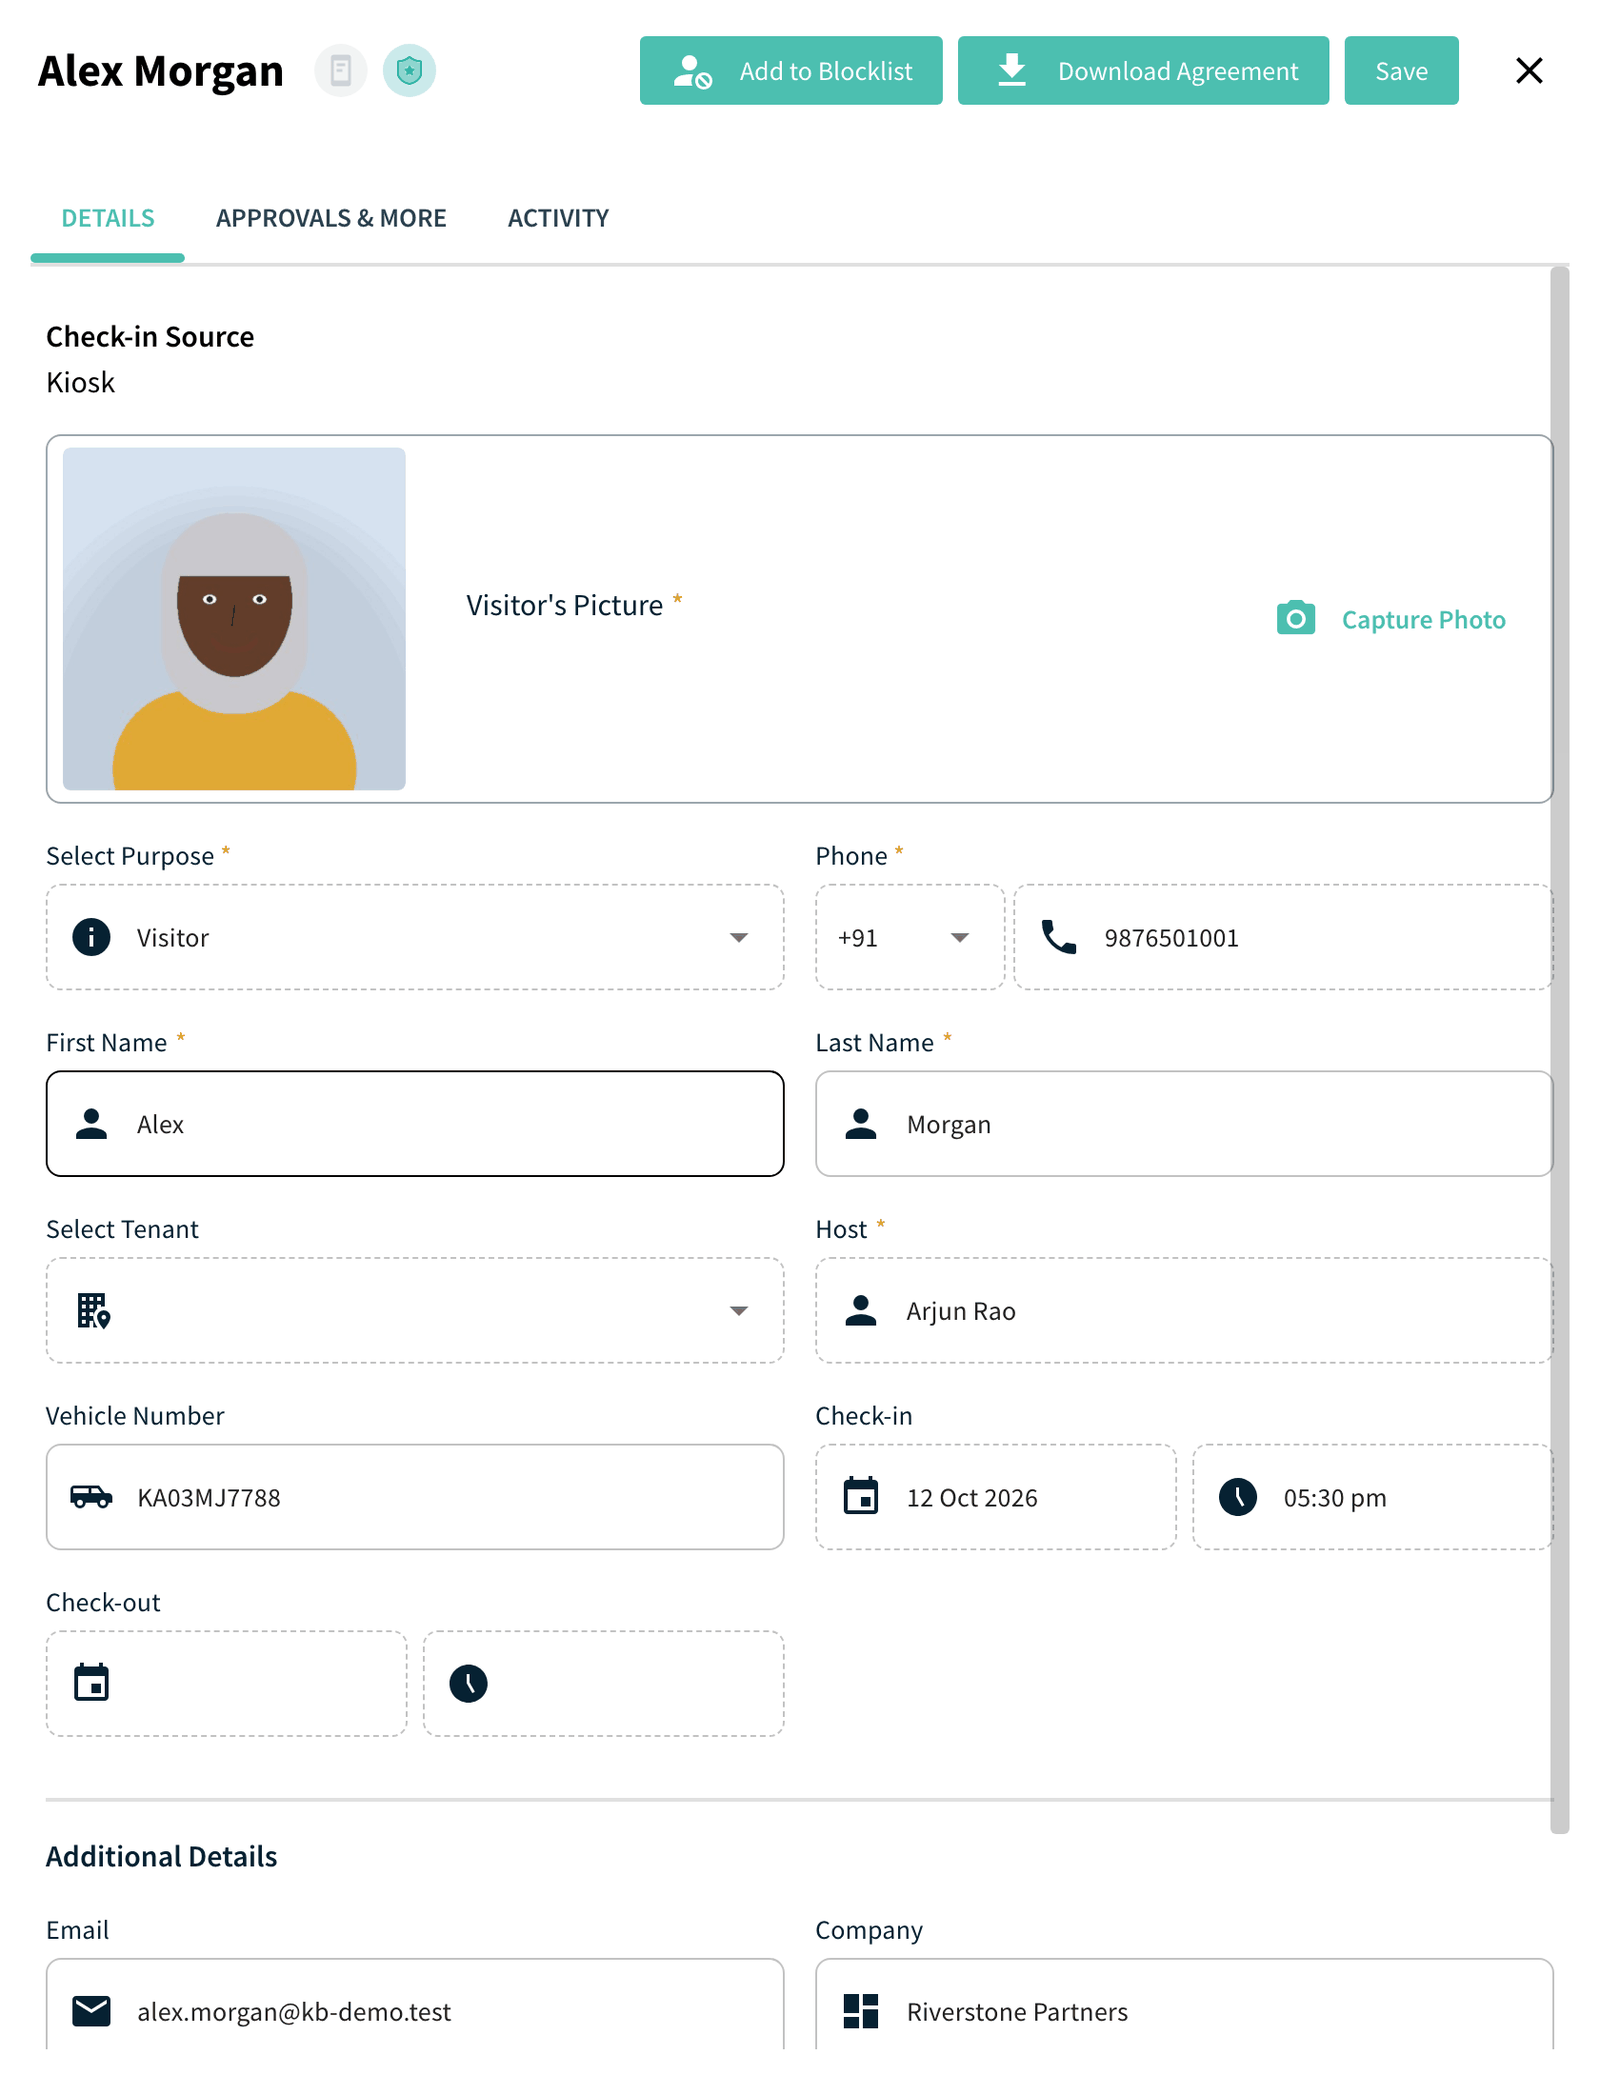Focus the First Name field with Alex
The image size is (1600, 2095).
coord(415,1123)
